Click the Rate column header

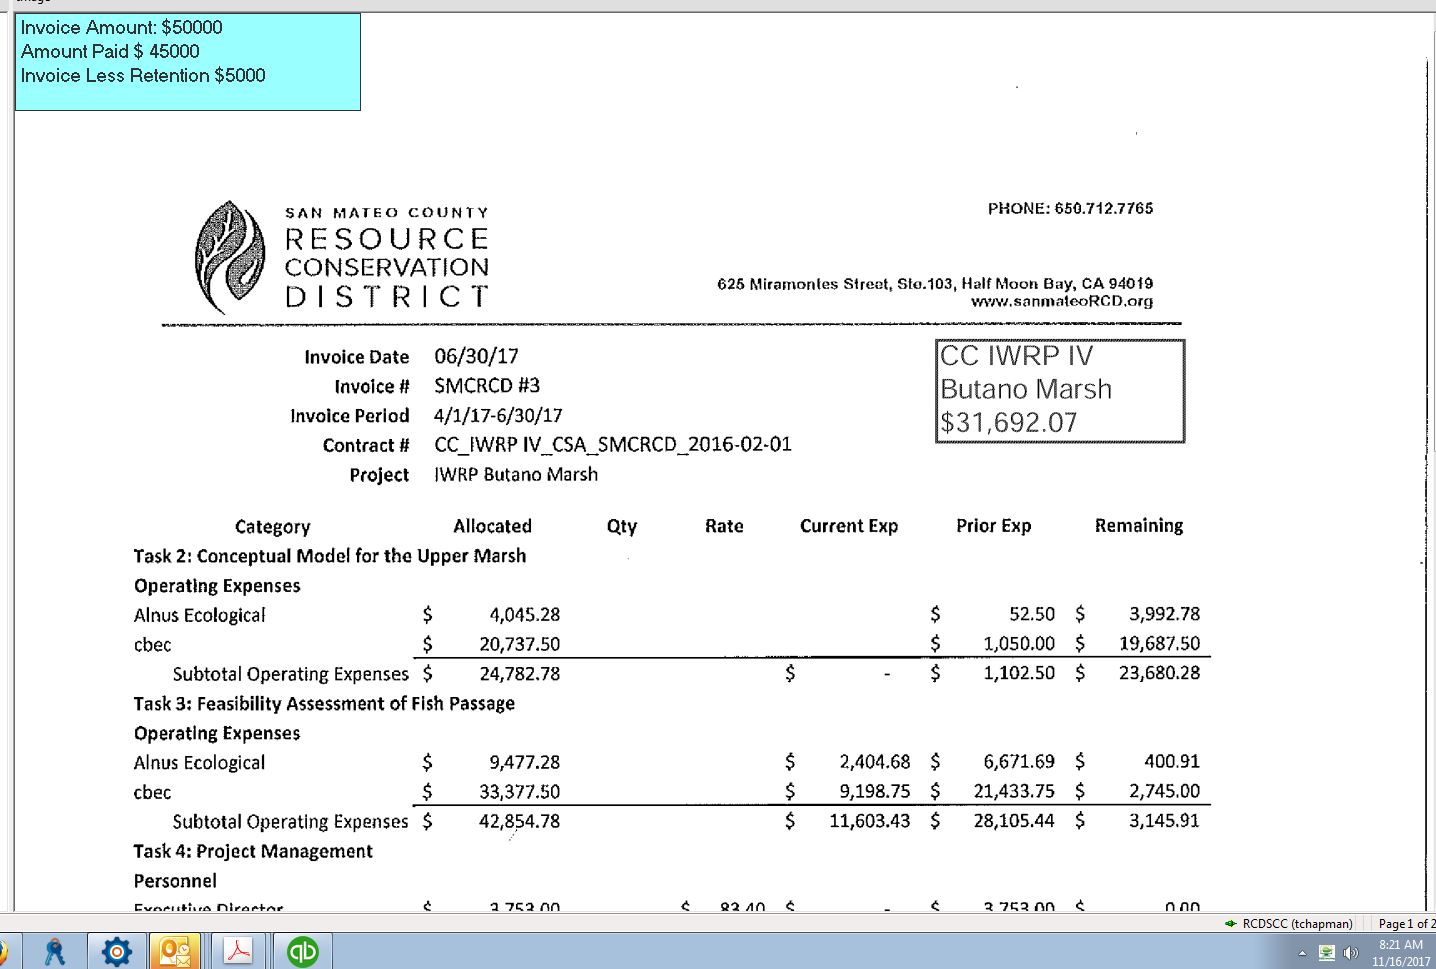pos(724,526)
